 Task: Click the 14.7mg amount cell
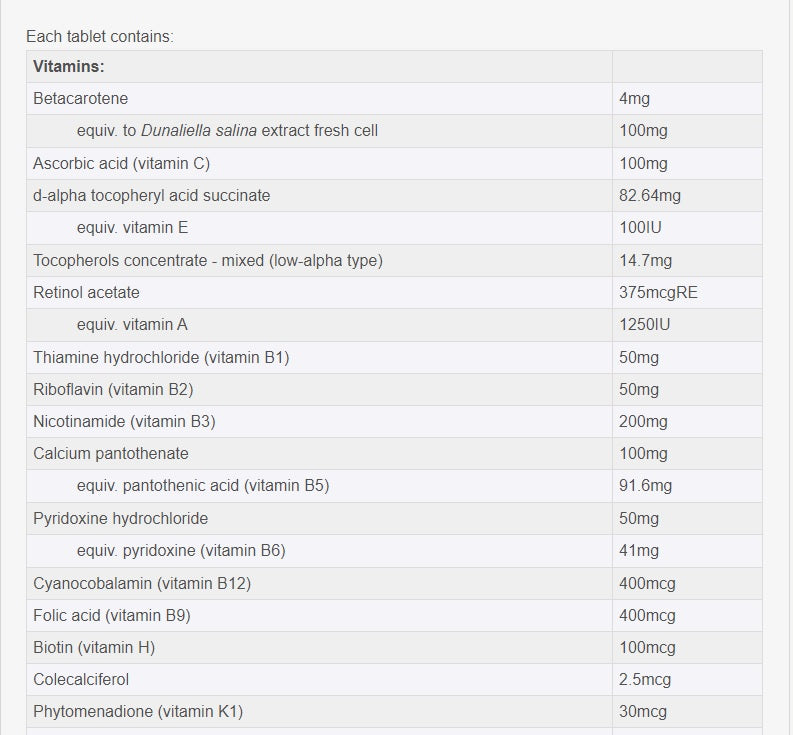pos(645,260)
